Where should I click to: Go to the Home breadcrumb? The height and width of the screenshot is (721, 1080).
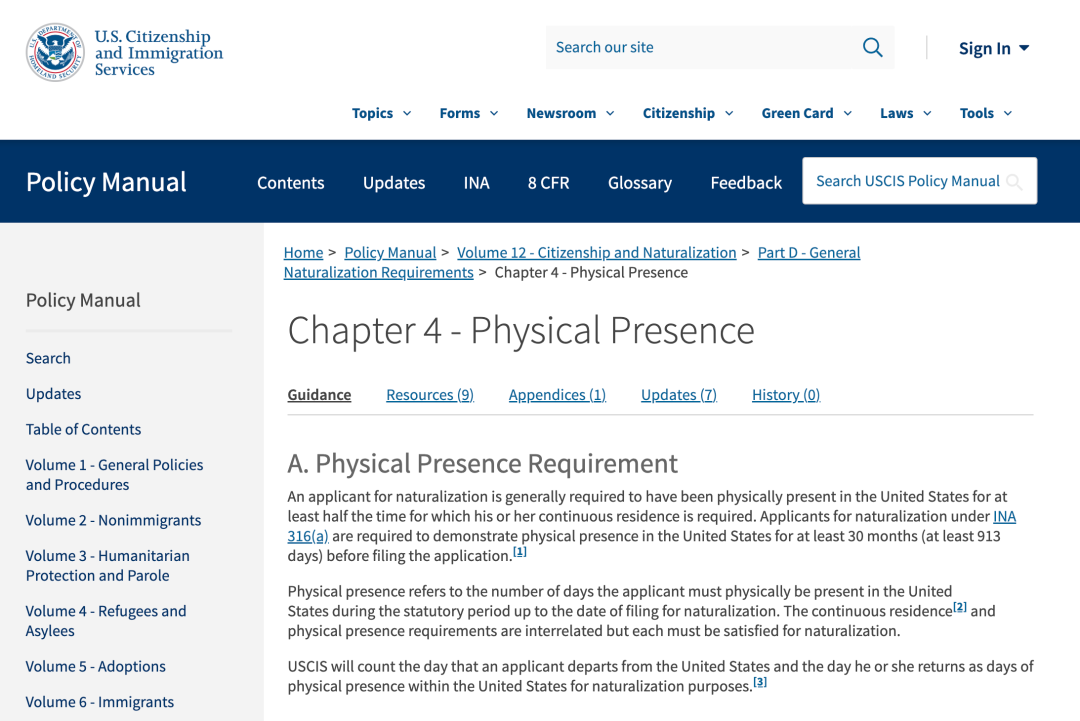[x=303, y=253]
